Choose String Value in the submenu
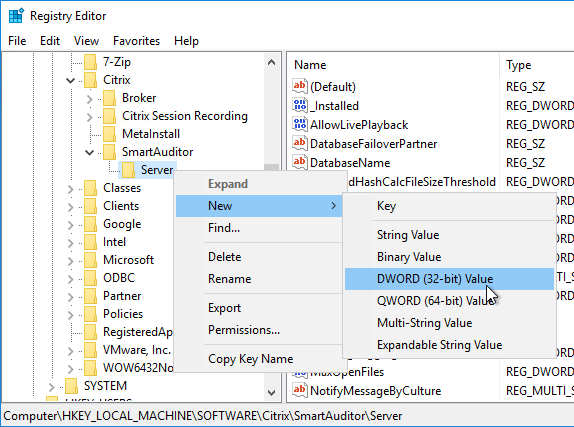The height and width of the screenshot is (427, 574). 449,235
